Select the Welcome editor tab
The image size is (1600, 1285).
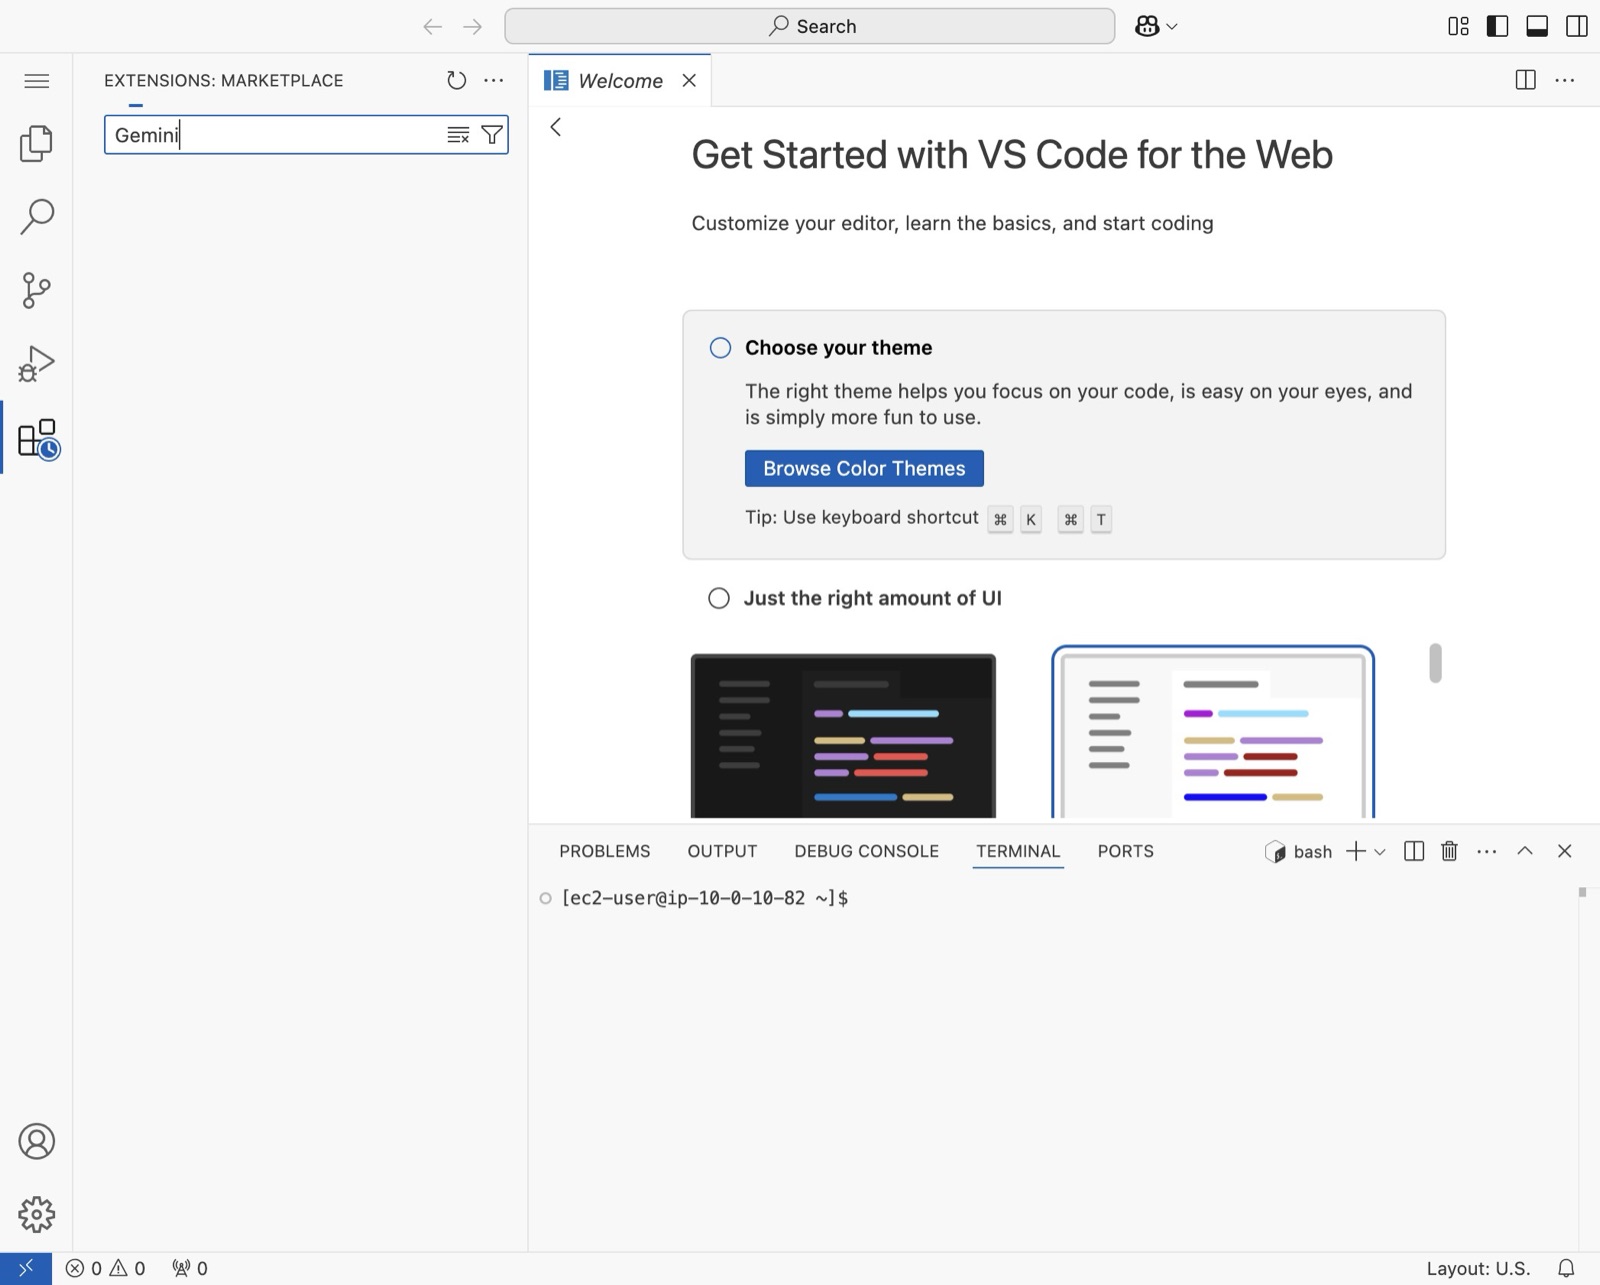click(x=620, y=80)
